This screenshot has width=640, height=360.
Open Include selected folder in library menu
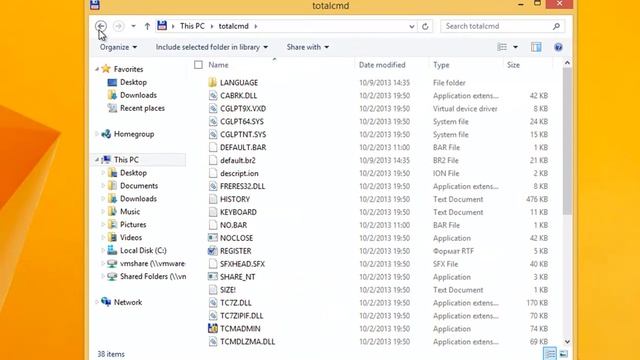(212, 47)
